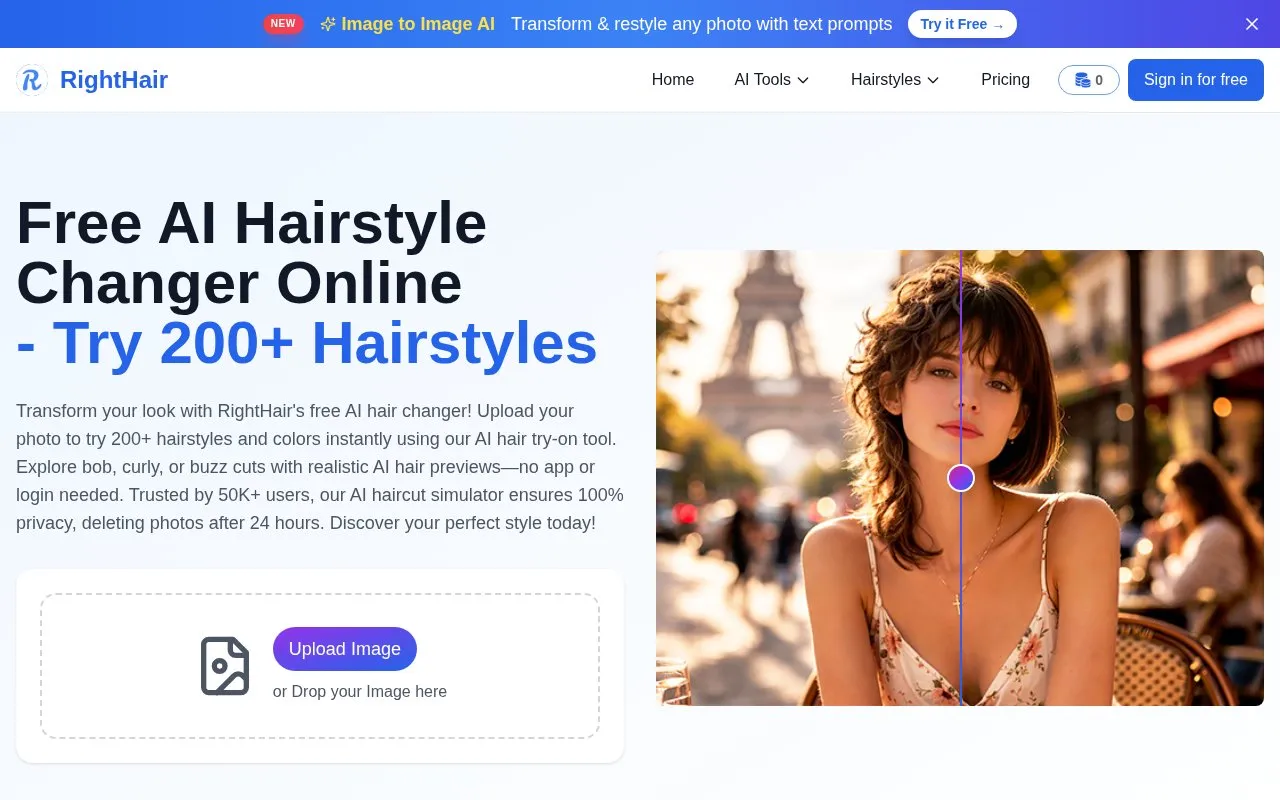
Task: Click the Image to Image AI banner text
Action: pos(418,24)
